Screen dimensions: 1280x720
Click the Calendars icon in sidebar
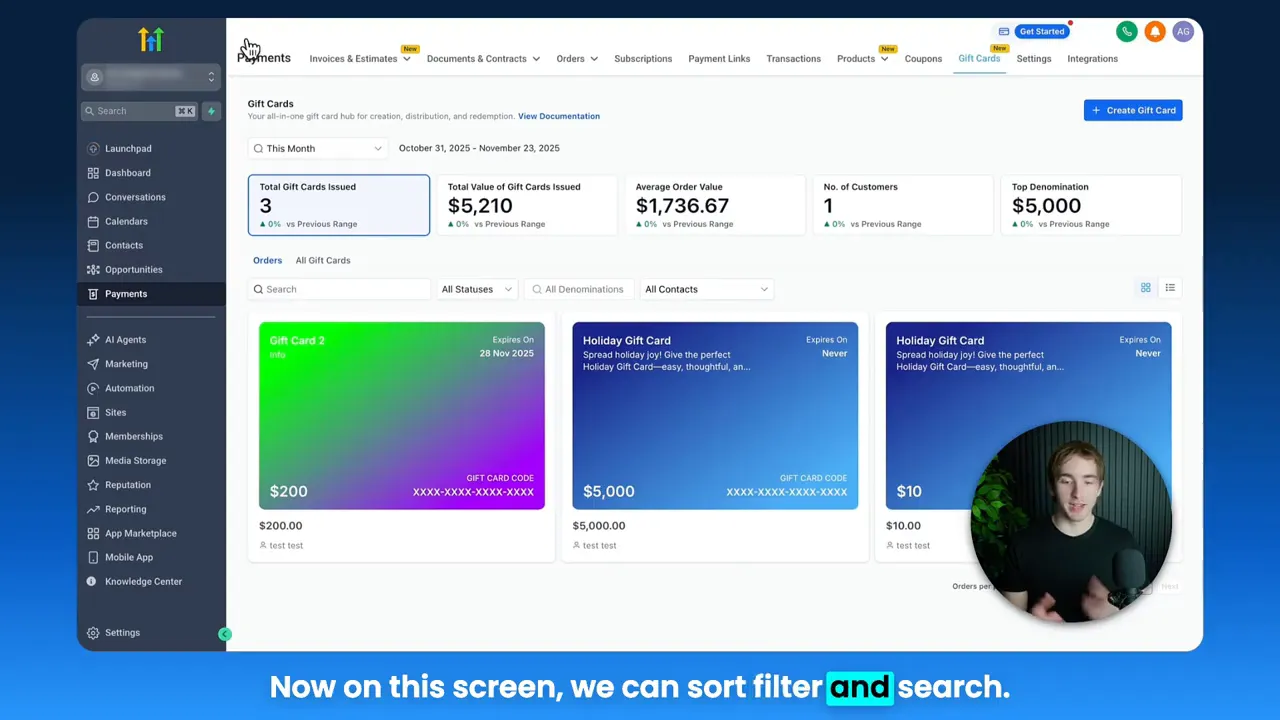93,221
